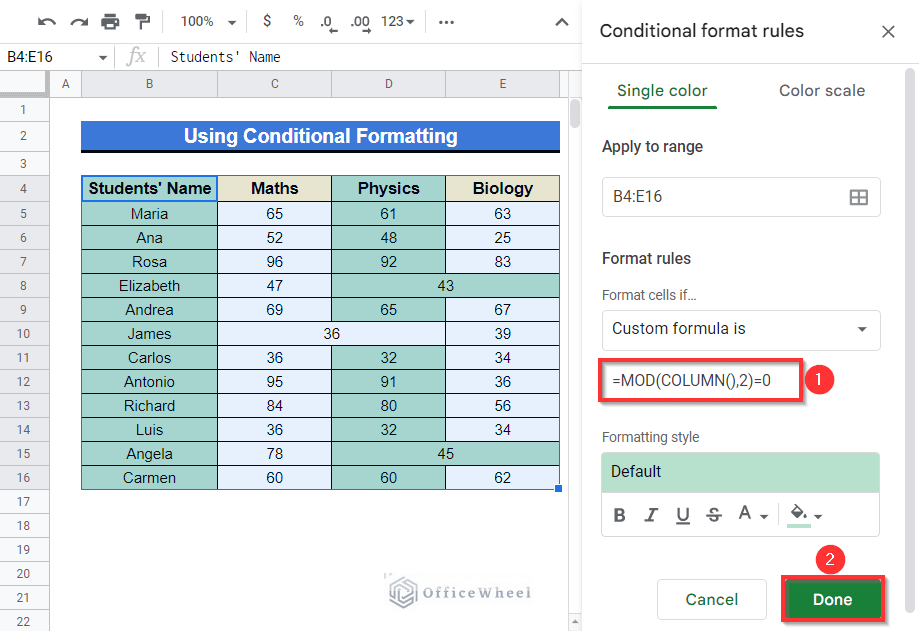
Task: Click the Redo icon in the toolbar
Action: tap(78, 21)
